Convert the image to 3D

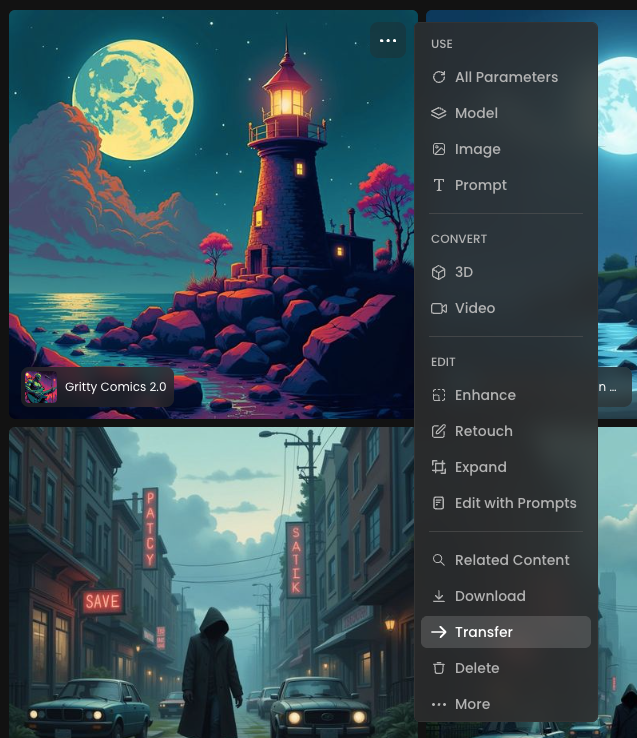tap(463, 272)
